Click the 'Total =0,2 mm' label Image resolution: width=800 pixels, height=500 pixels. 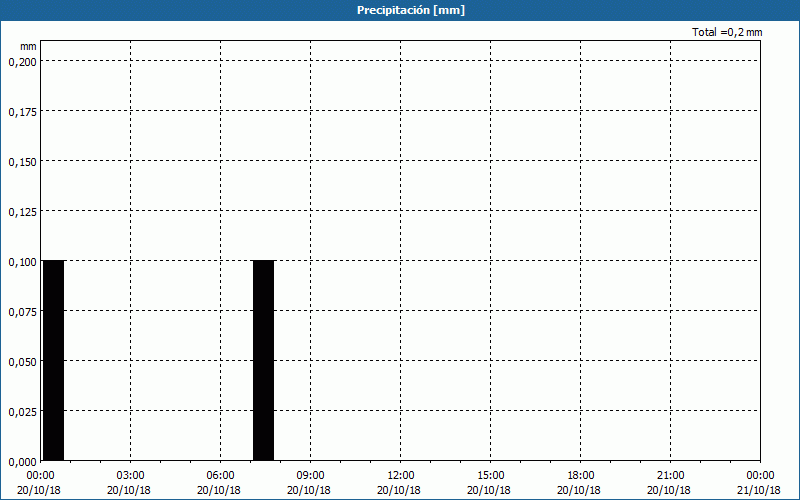(727, 32)
